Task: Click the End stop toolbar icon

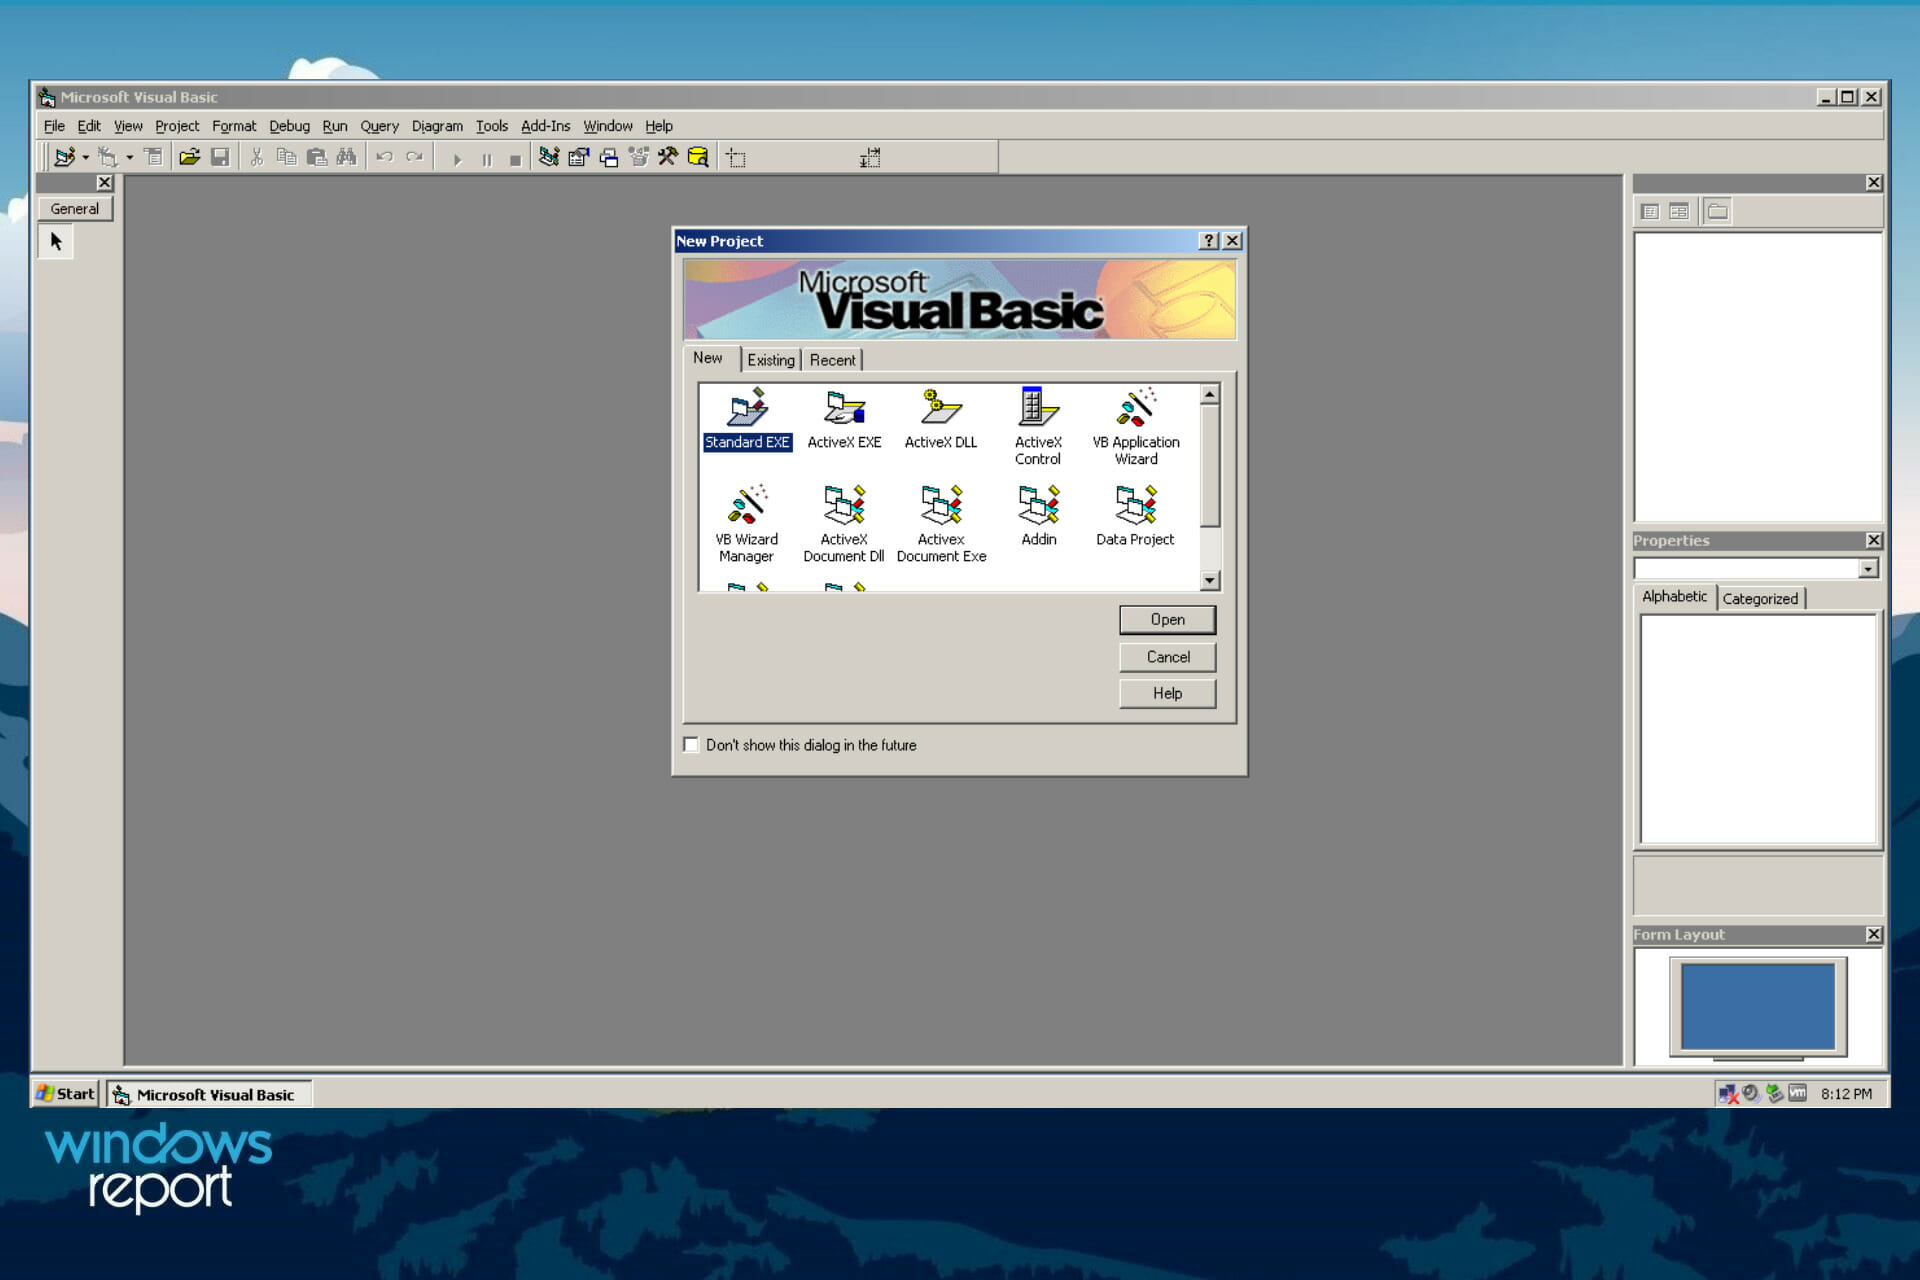Action: 515,159
